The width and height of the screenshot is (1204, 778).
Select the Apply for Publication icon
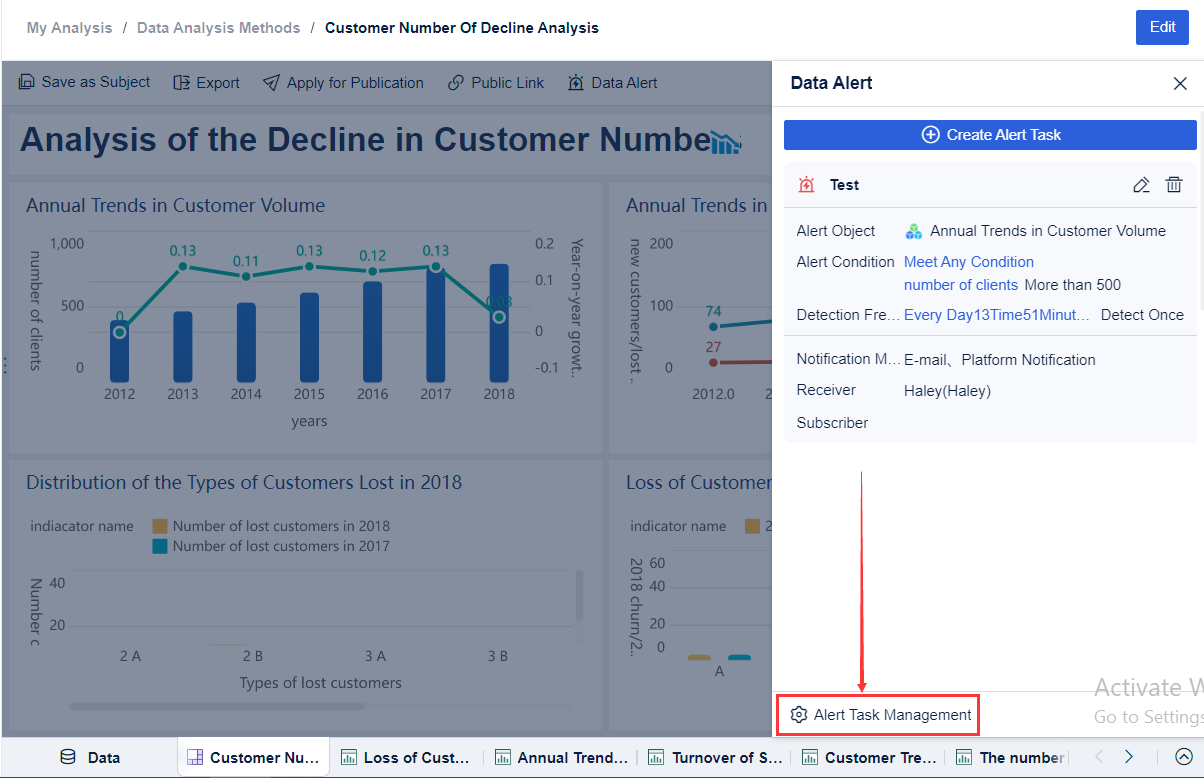click(x=271, y=82)
